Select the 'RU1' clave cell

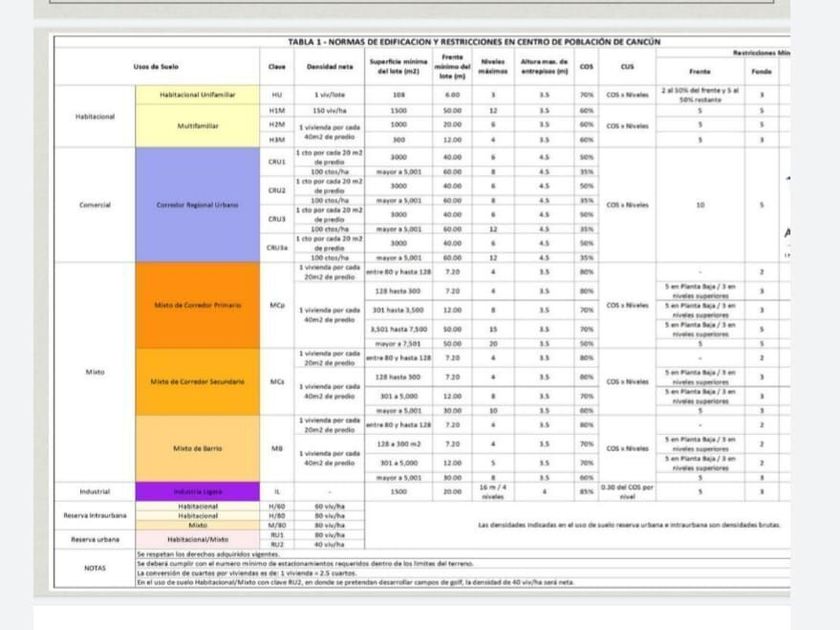point(276,535)
